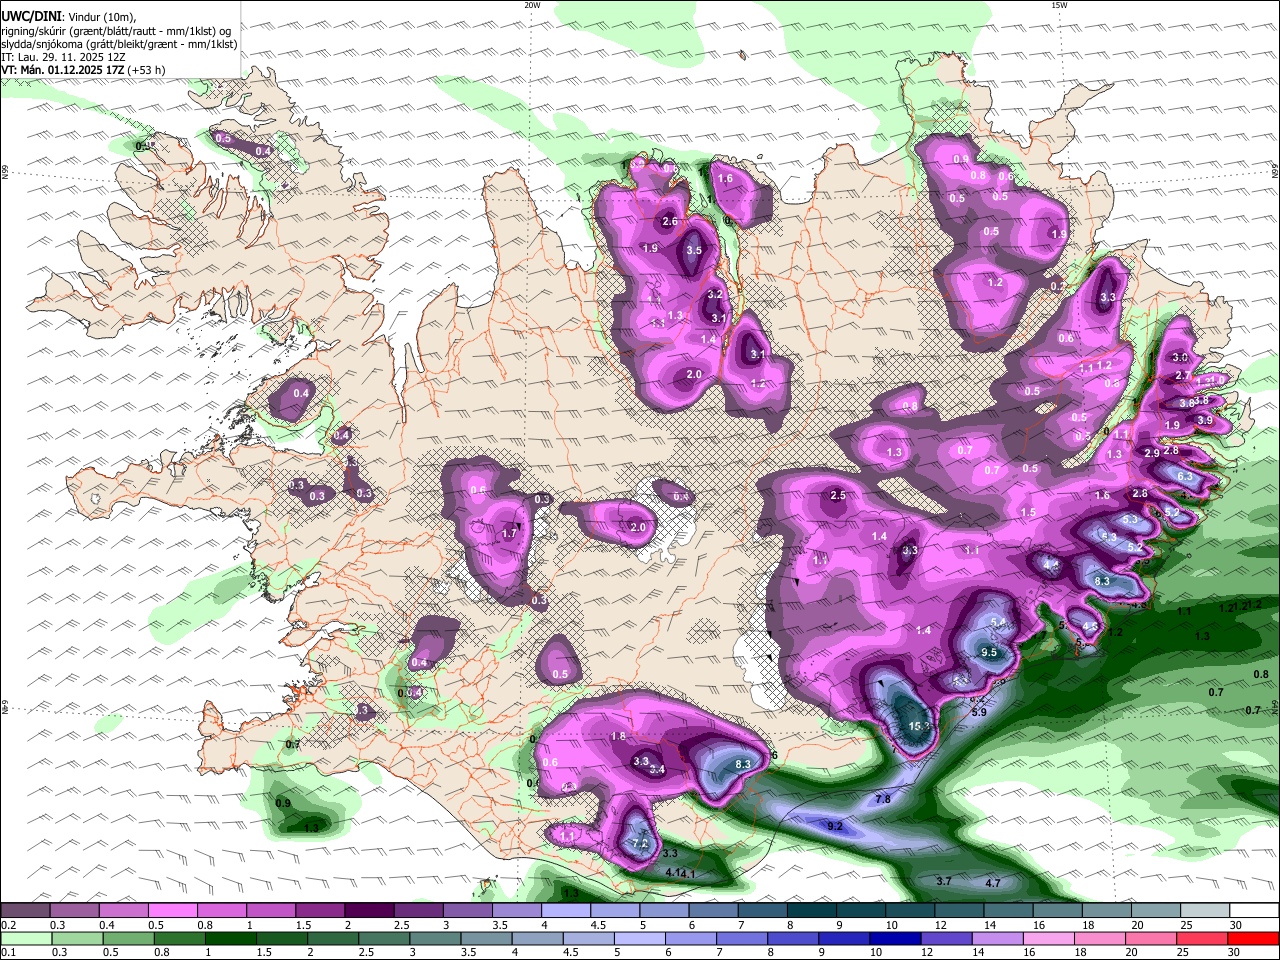Select the 3.0 value in the east
Viewport: 1280px width, 960px height.
pyautogui.click(x=1180, y=358)
